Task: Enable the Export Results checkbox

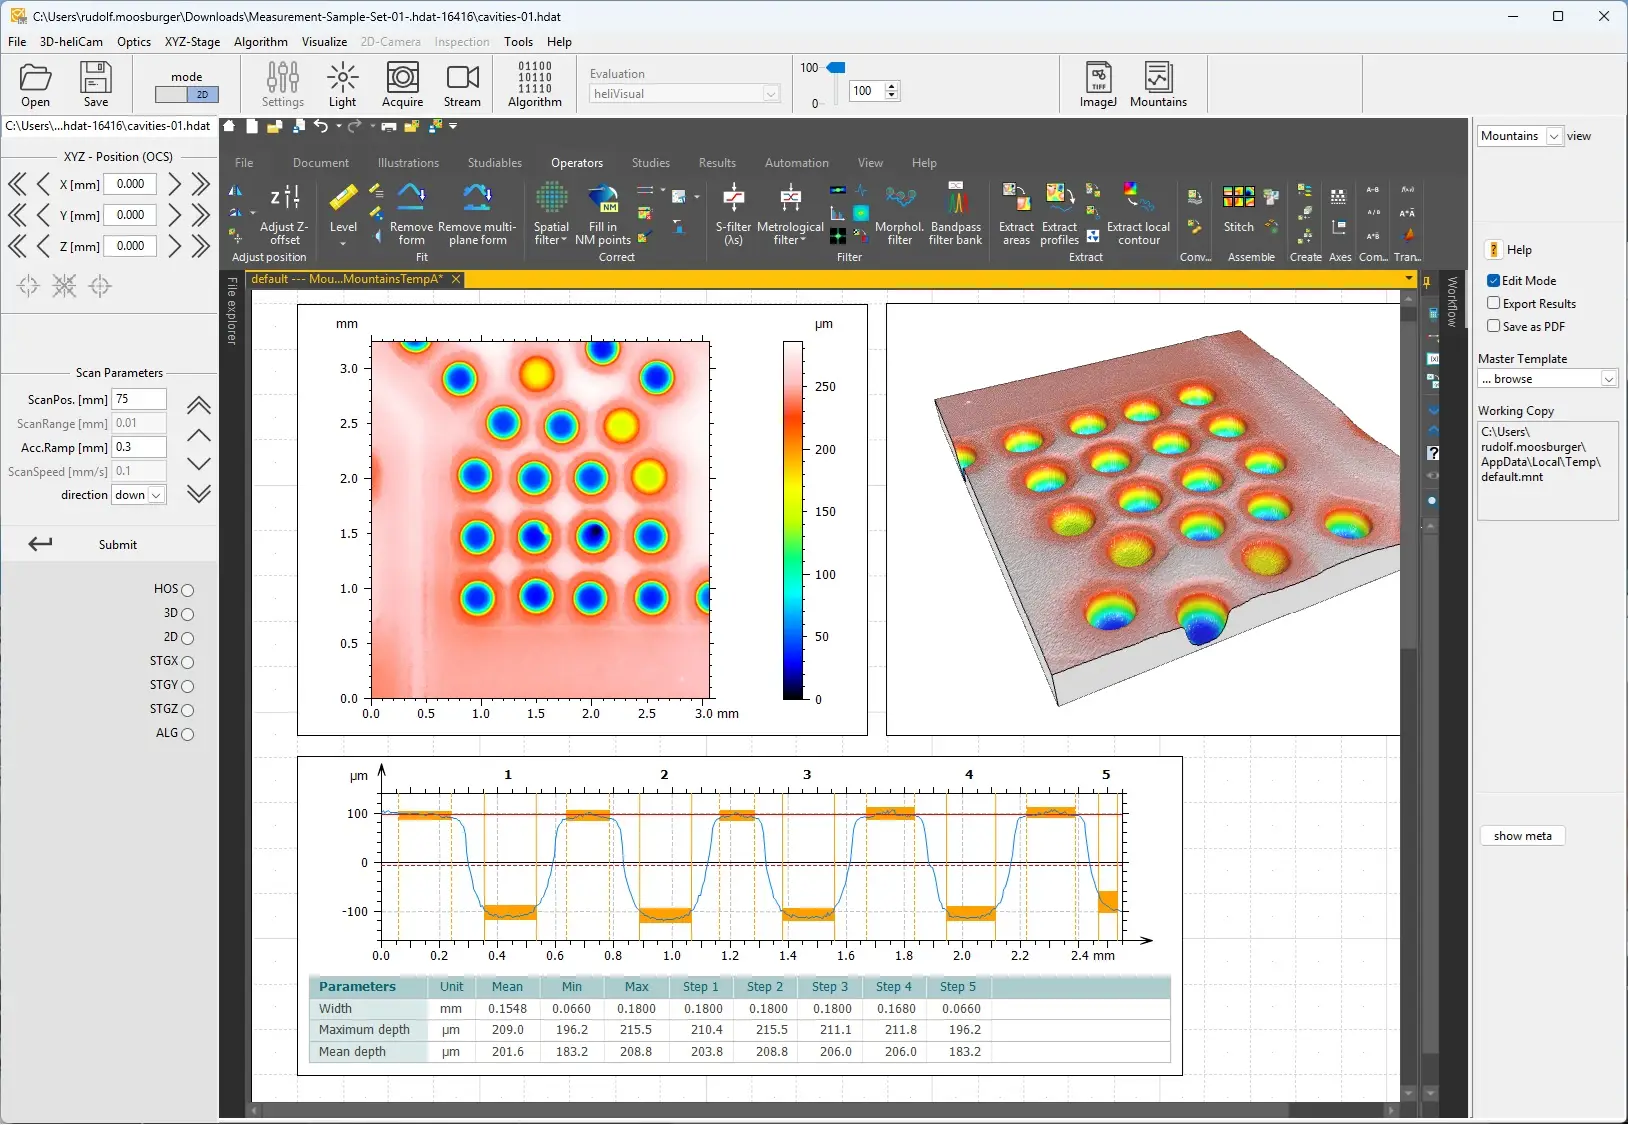Action: coord(1493,303)
